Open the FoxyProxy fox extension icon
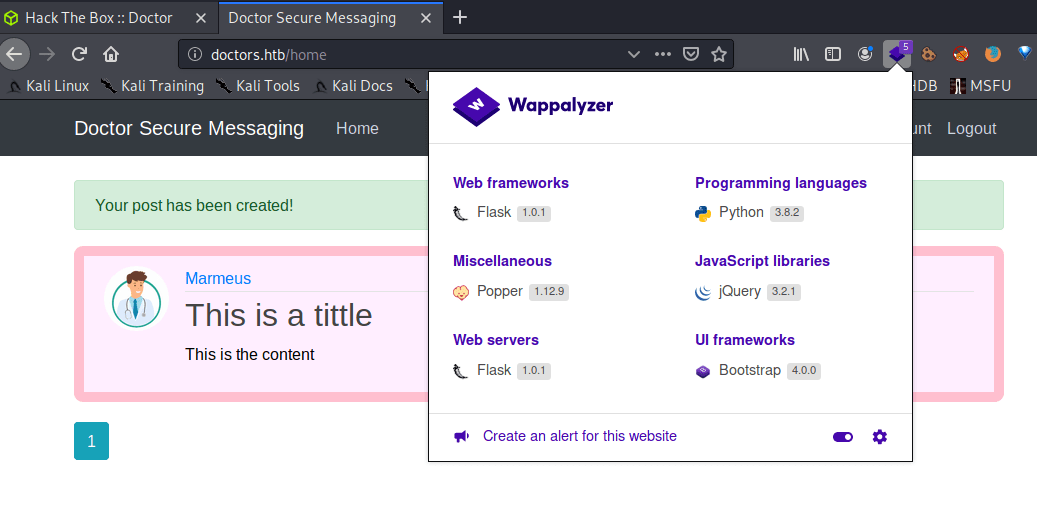1037x510 pixels. tap(993, 54)
